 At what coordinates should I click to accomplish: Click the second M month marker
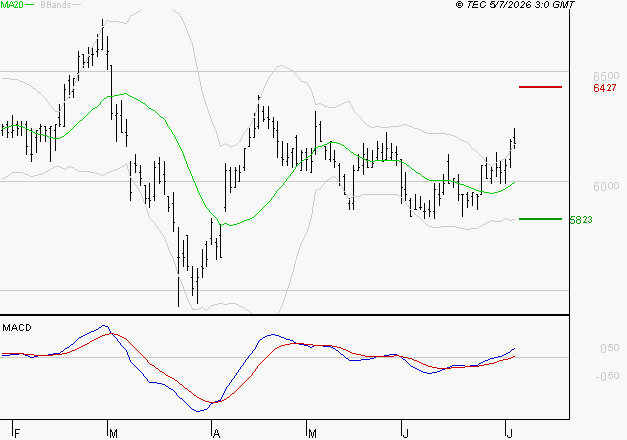(x=312, y=433)
